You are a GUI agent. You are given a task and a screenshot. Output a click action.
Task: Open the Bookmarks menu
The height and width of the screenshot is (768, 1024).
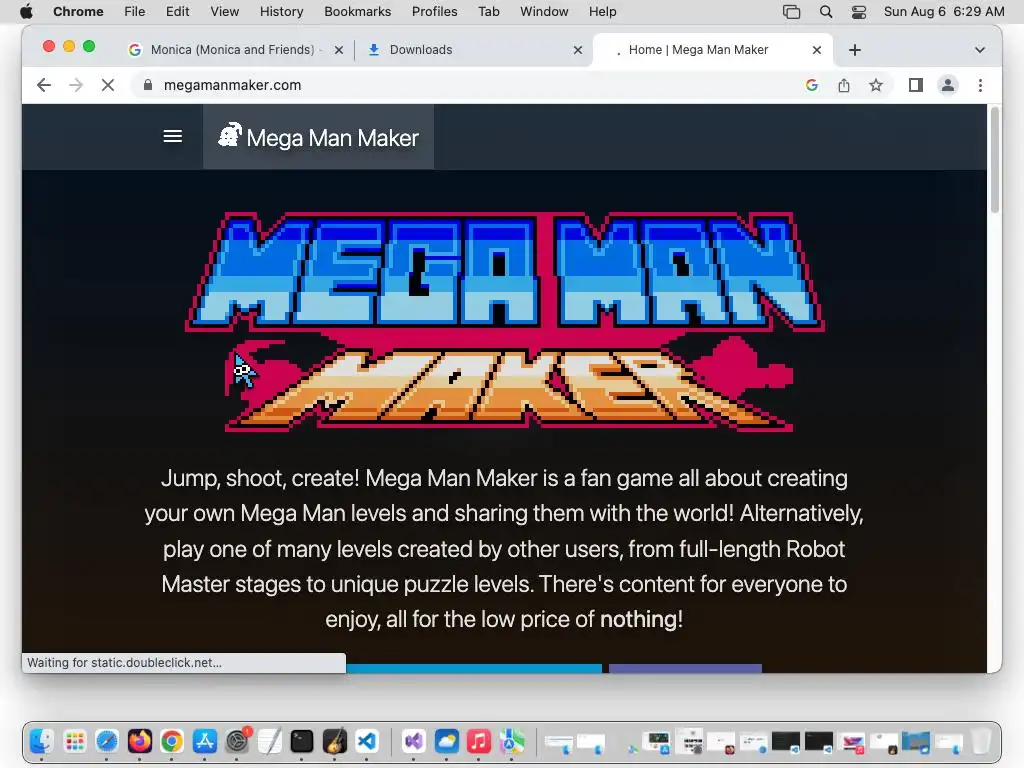click(357, 11)
